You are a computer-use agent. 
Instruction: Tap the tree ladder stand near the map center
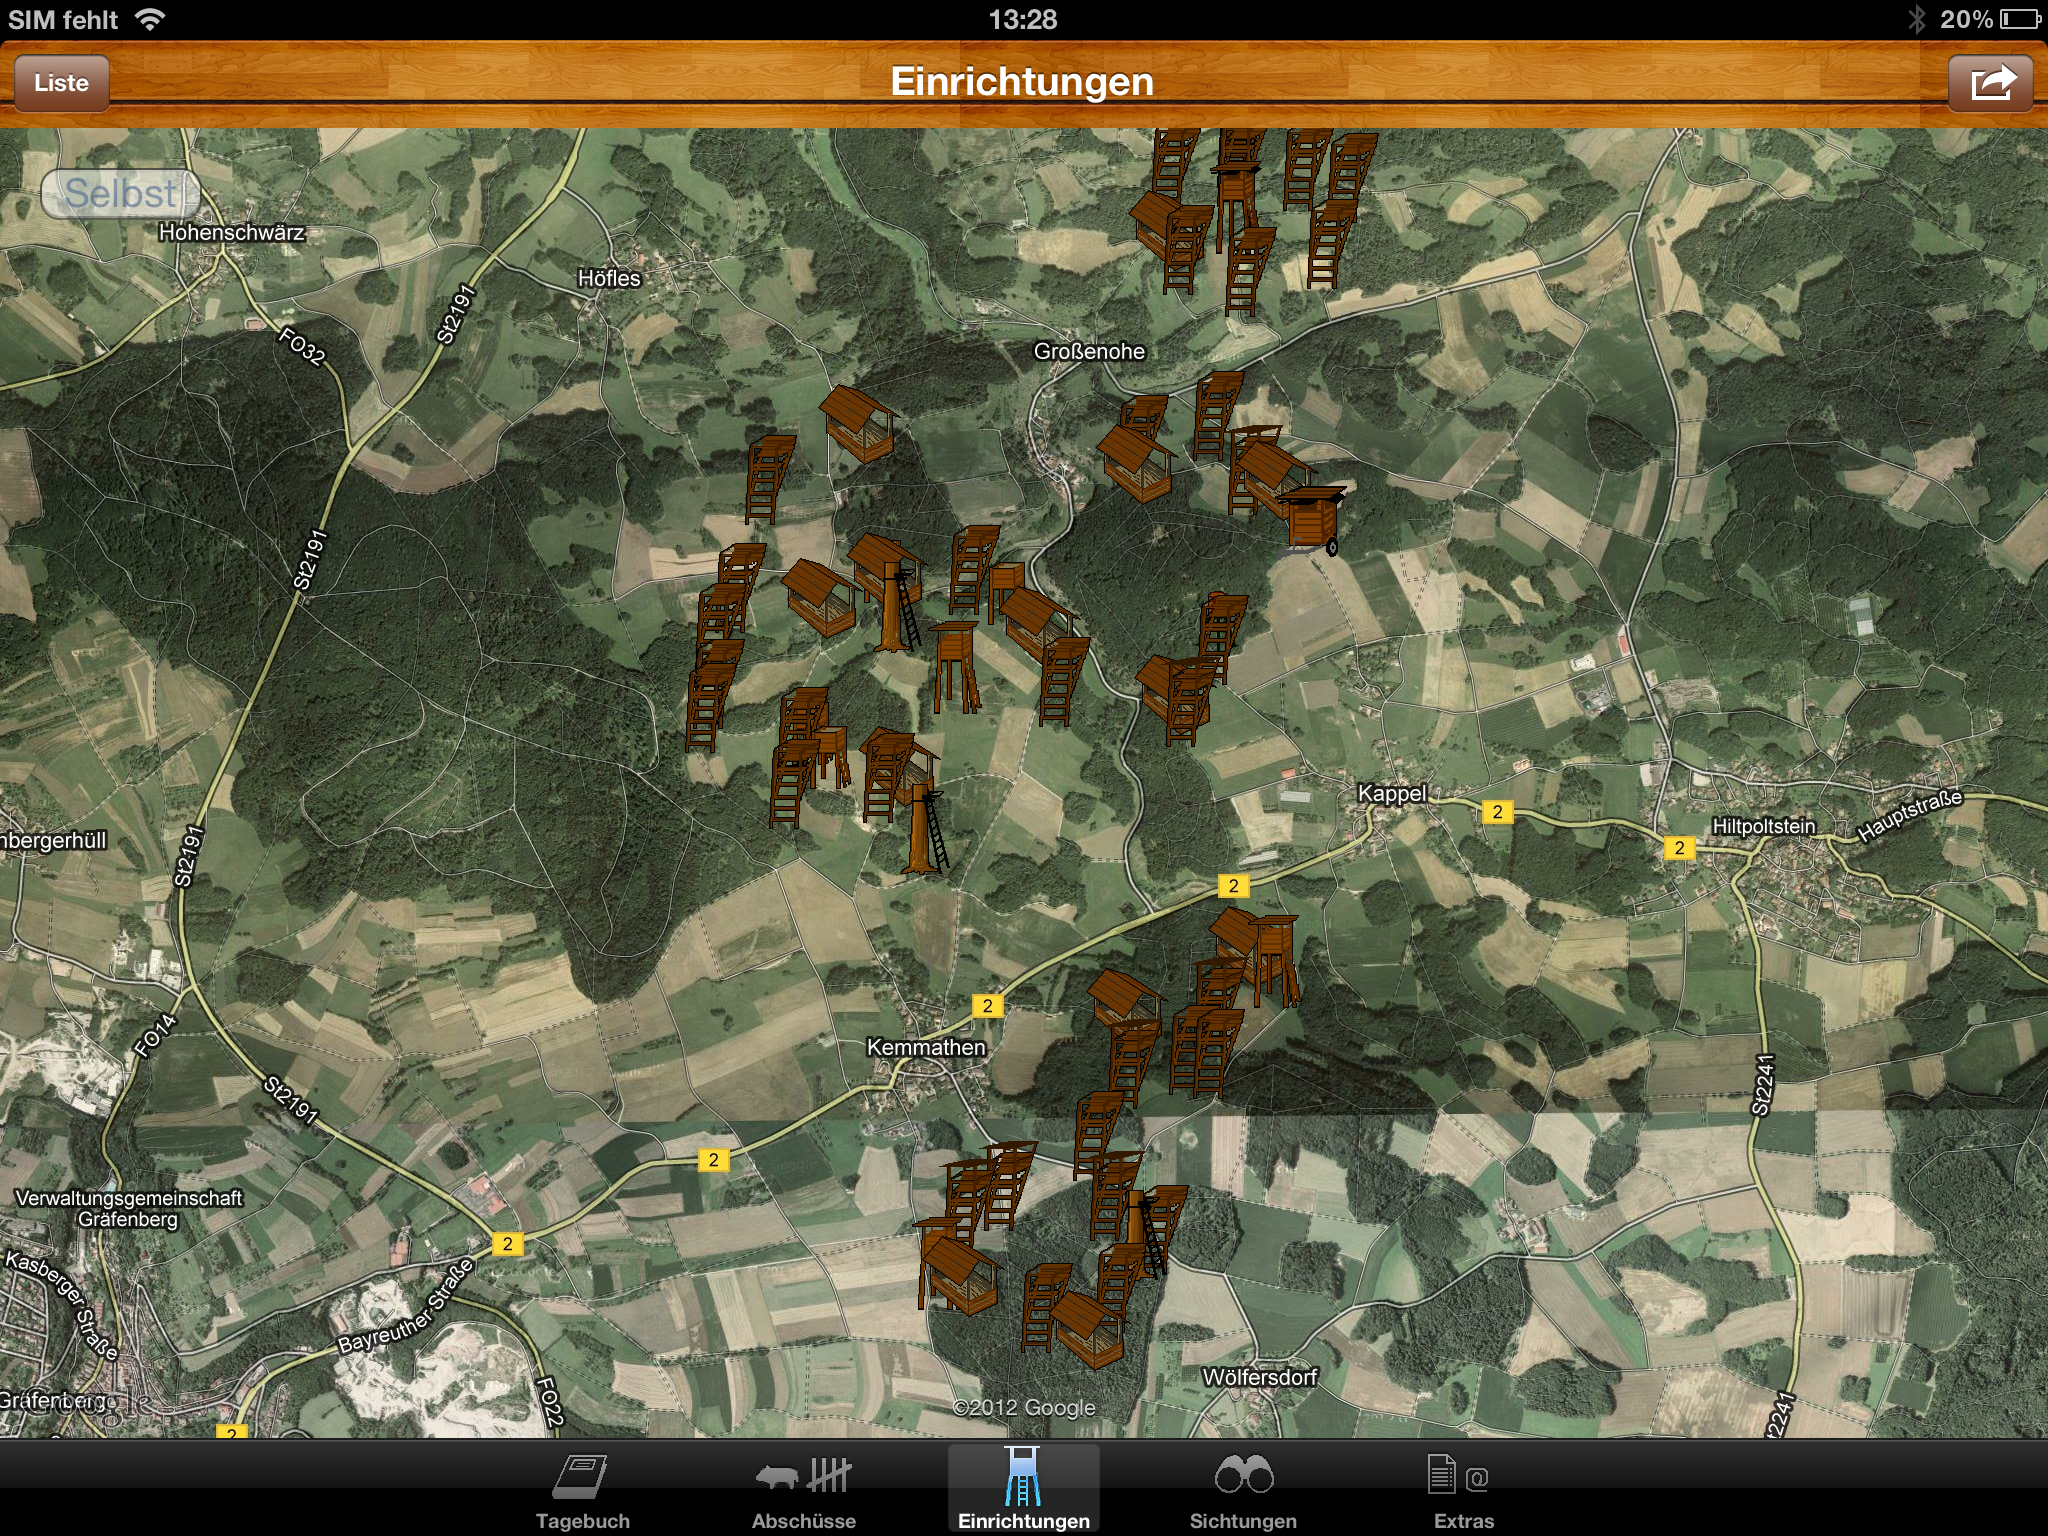click(x=895, y=608)
